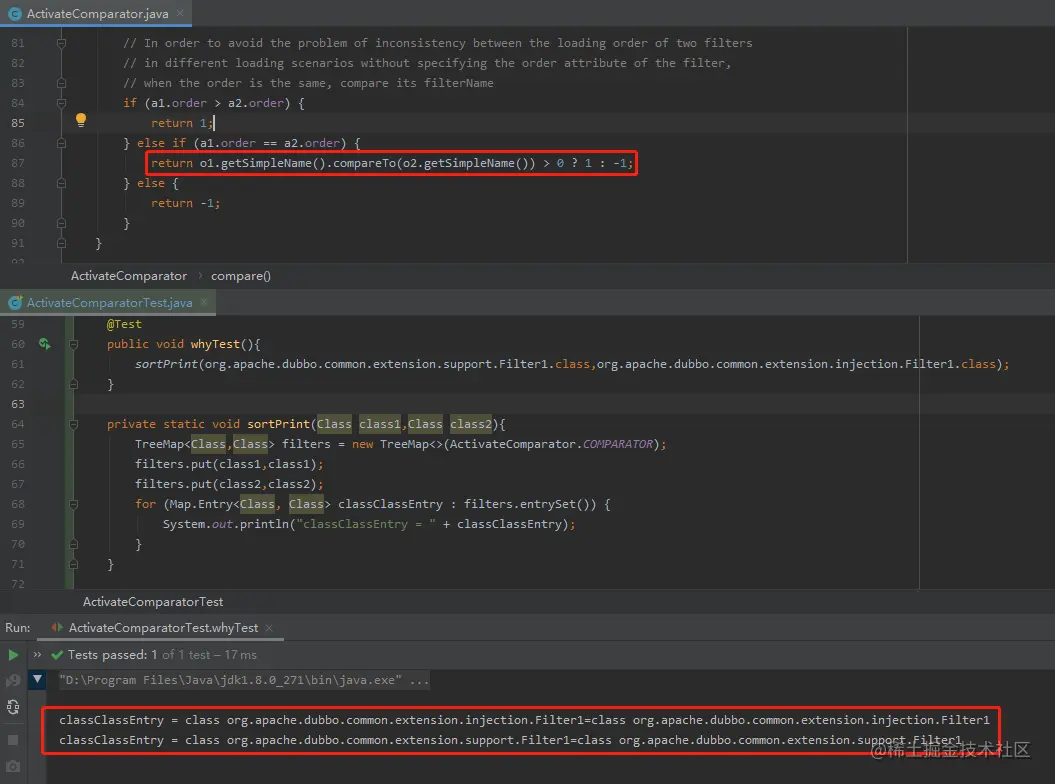Rerun the test with the green play icon
The width and height of the screenshot is (1055, 784).
(13, 655)
